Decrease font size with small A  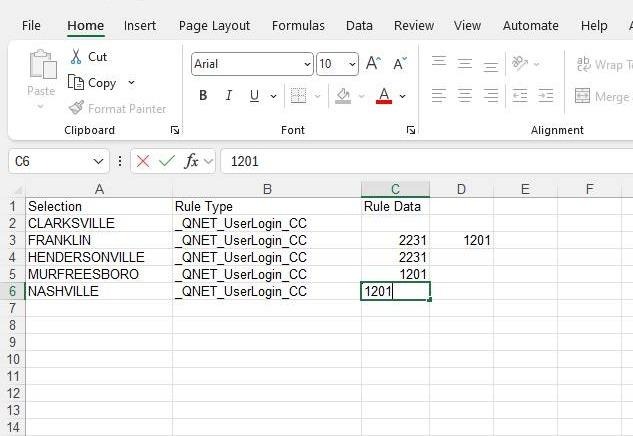click(x=400, y=63)
